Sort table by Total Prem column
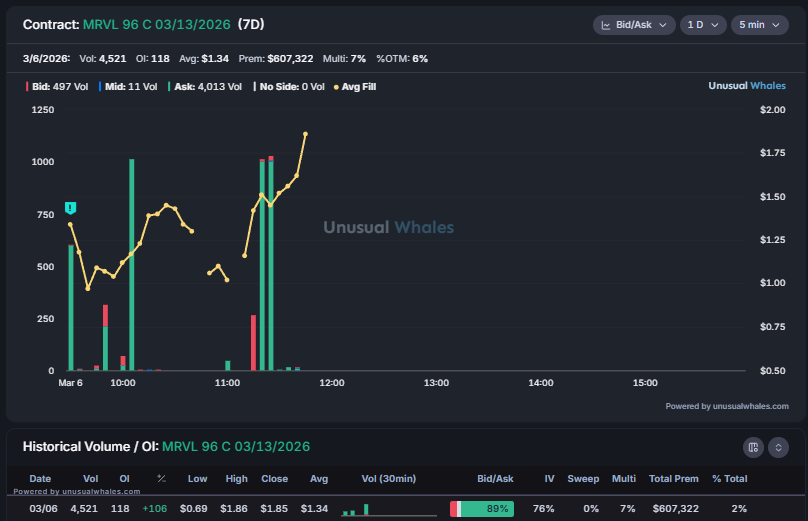The width and height of the screenshot is (808, 521). point(674,478)
